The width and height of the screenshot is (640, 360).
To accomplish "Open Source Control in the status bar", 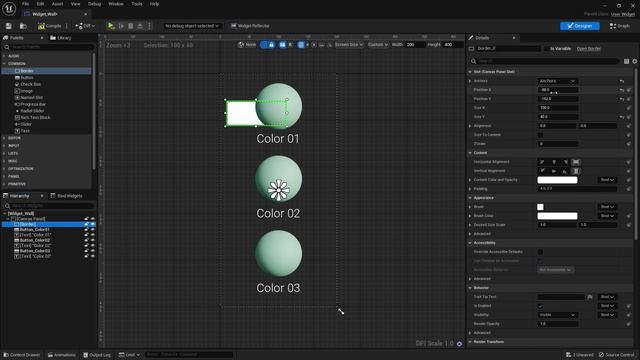I will [x=618, y=355].
